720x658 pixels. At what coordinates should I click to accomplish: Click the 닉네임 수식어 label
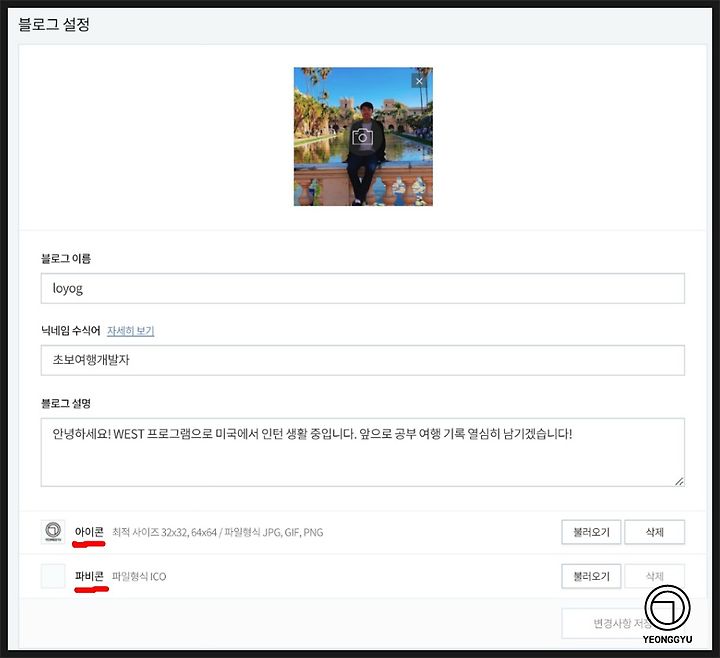(71, 331)
